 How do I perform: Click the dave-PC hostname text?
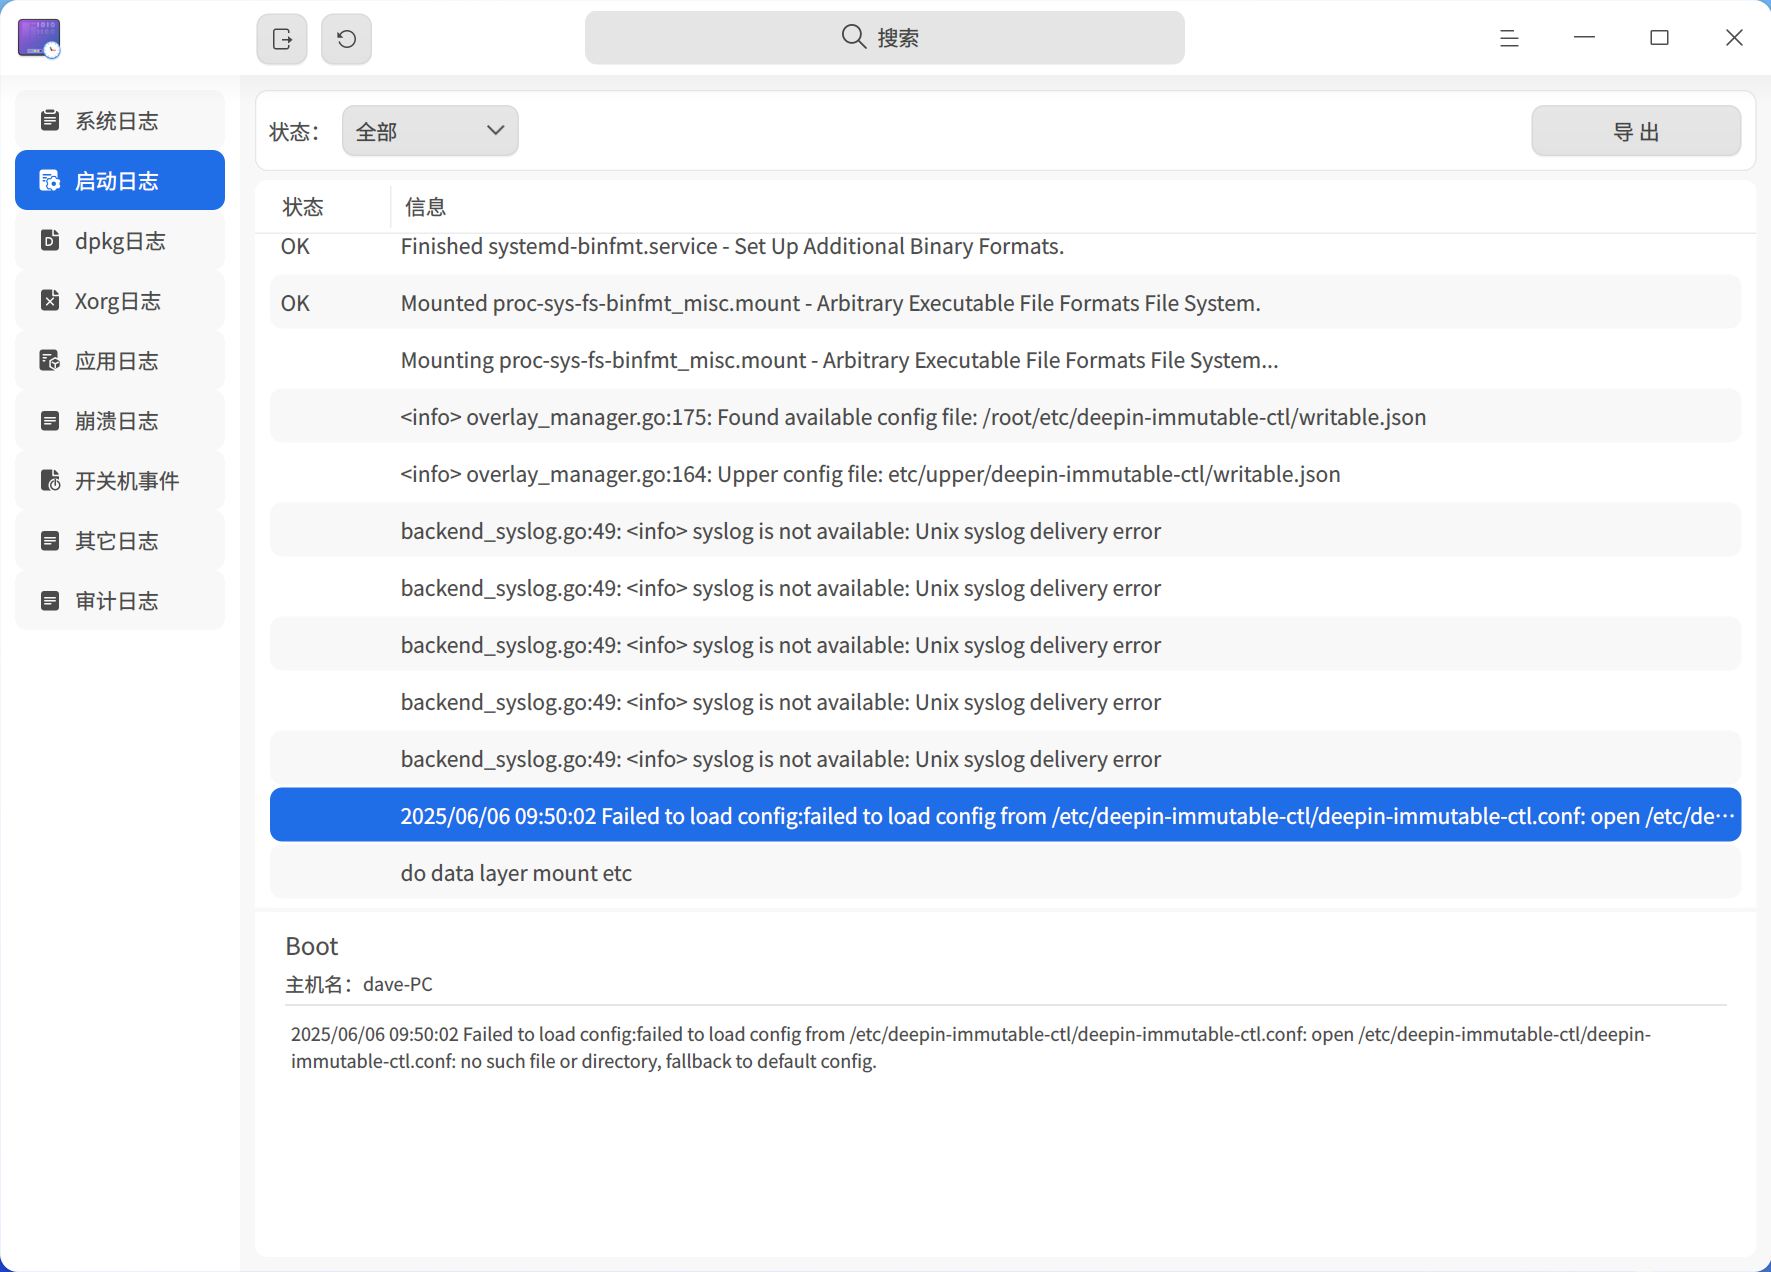pyautogui.click(x=398, y=984)
